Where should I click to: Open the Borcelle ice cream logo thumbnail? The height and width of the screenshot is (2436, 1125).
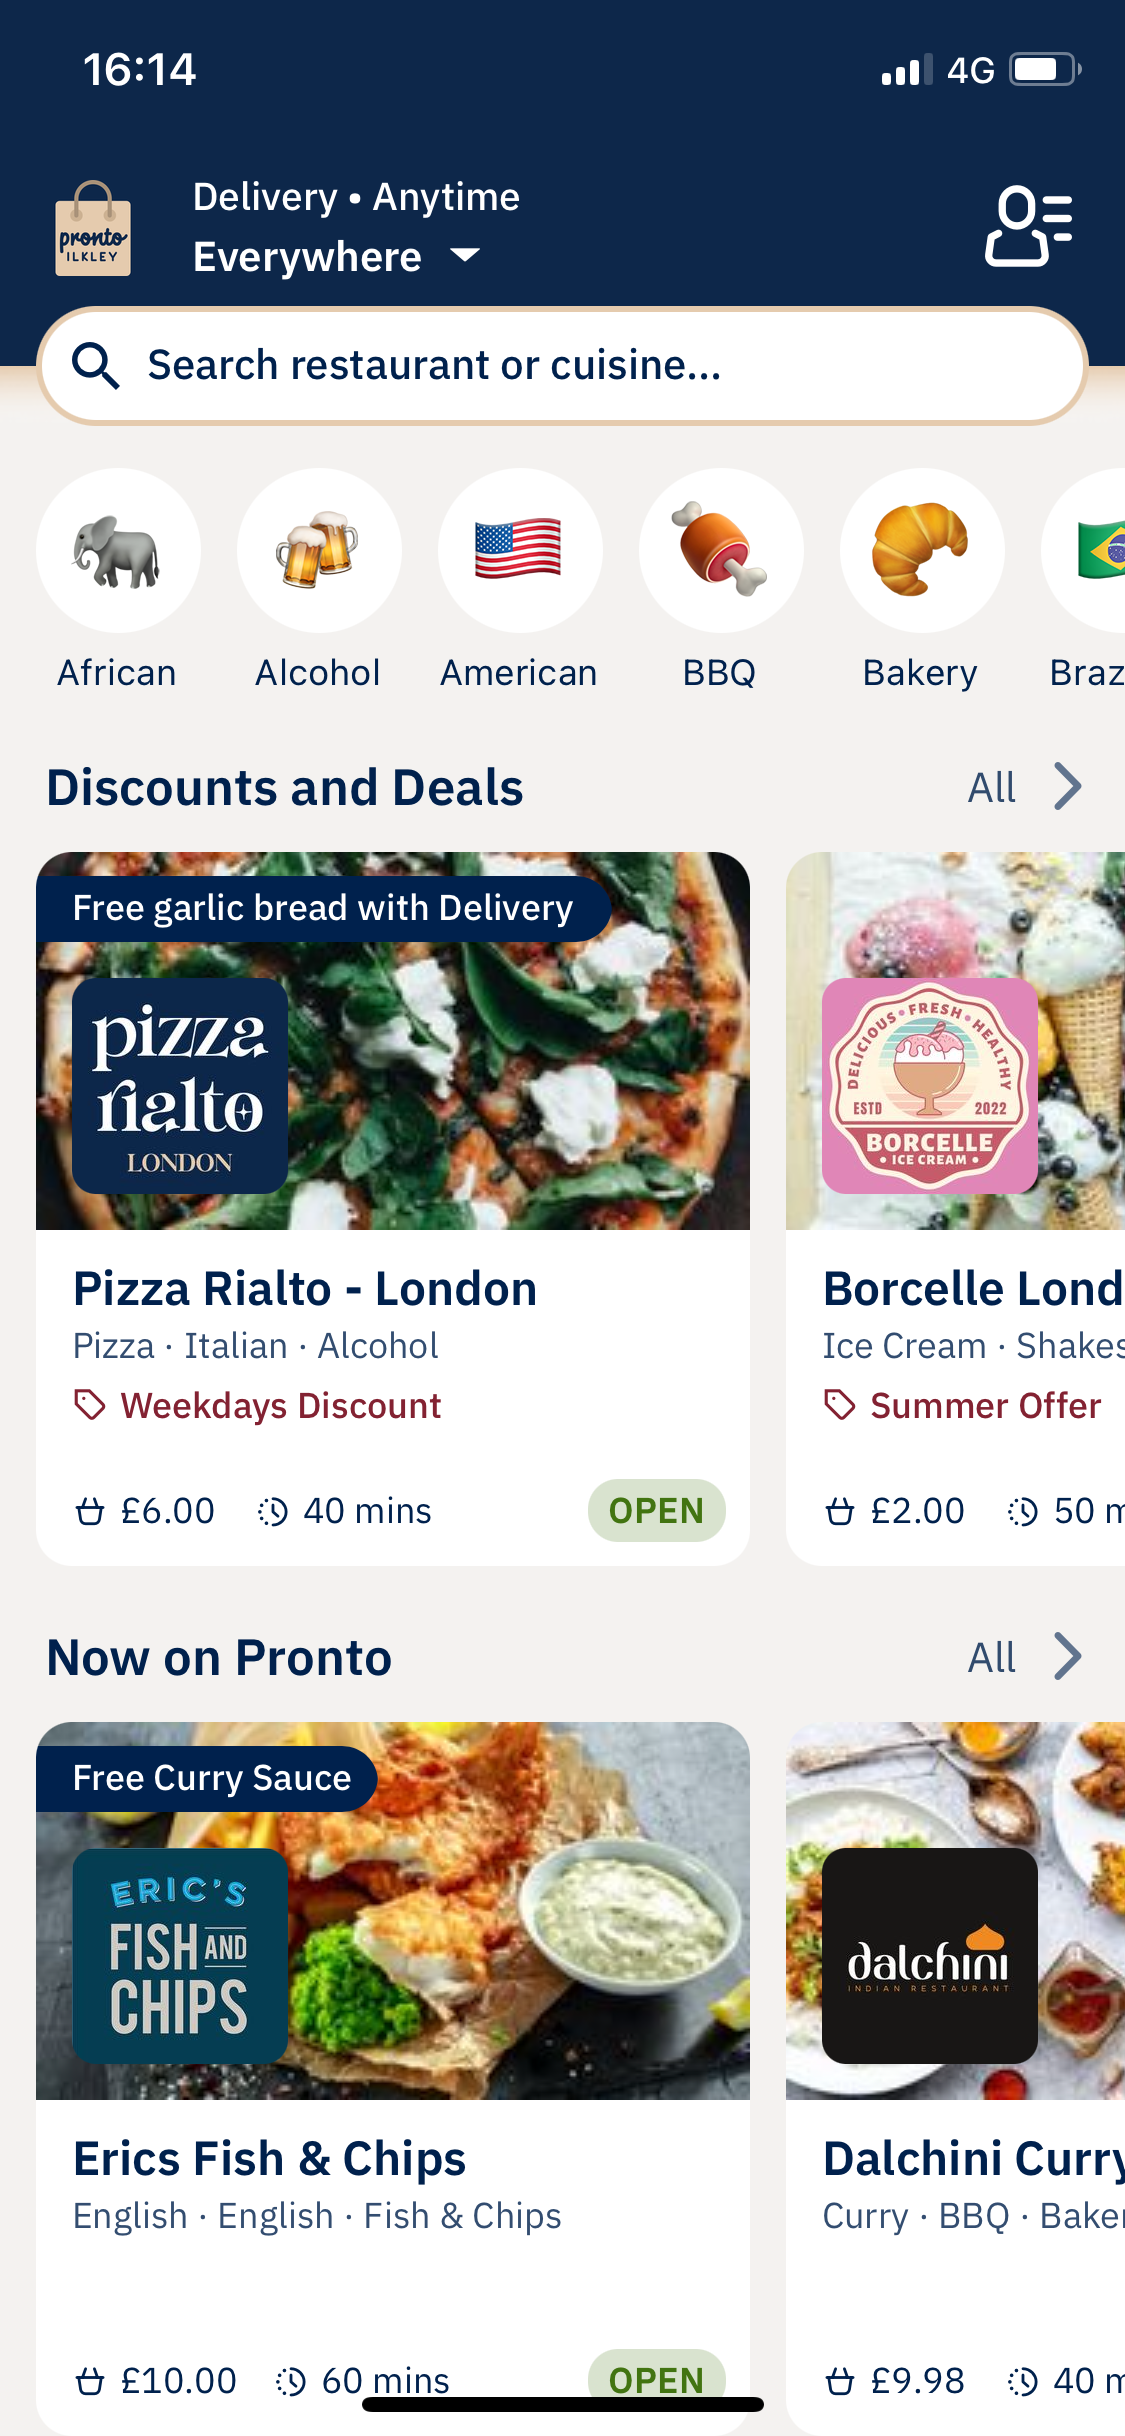[x=929, y=1086]
